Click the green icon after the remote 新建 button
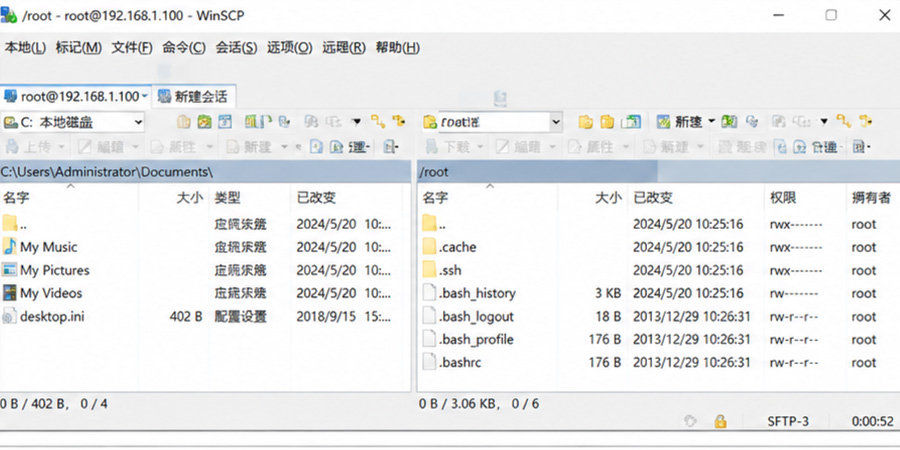Viewport: 900px width, 450px height. (x=729, y=122)
